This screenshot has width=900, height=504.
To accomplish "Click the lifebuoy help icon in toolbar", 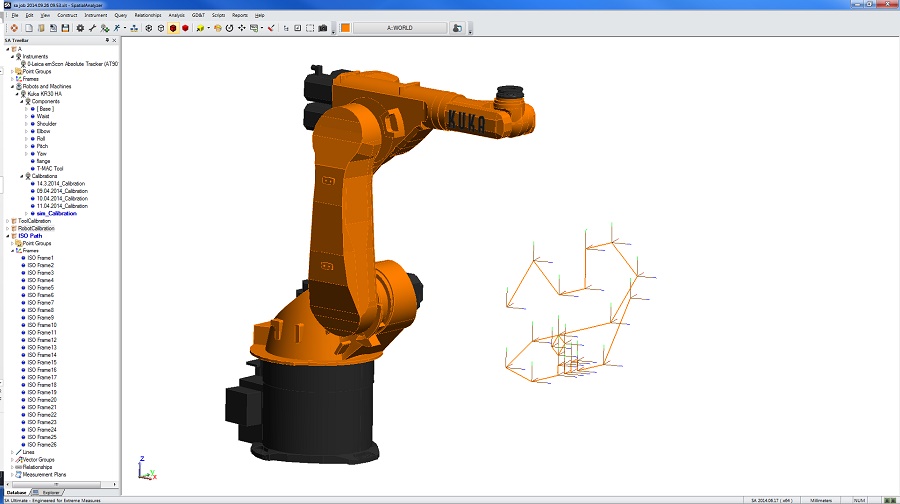I will [14, 28].
